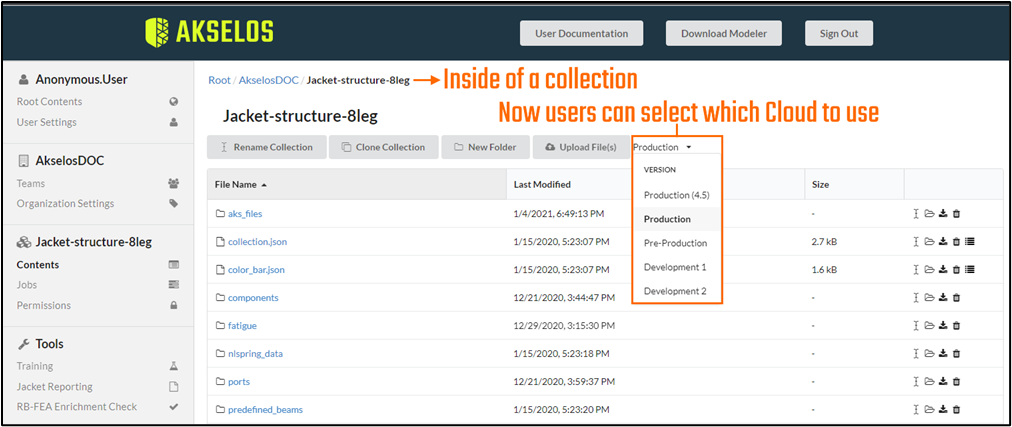Select Development 2 from the version list
This screenshot has height=427, width=1012.
[675, 291]
